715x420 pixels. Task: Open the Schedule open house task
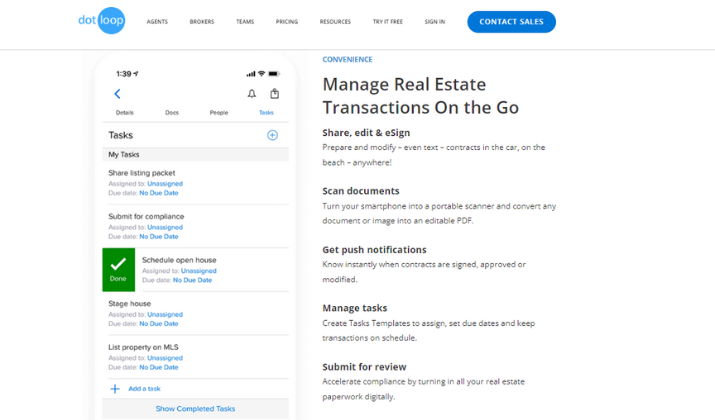pos(179,260)
